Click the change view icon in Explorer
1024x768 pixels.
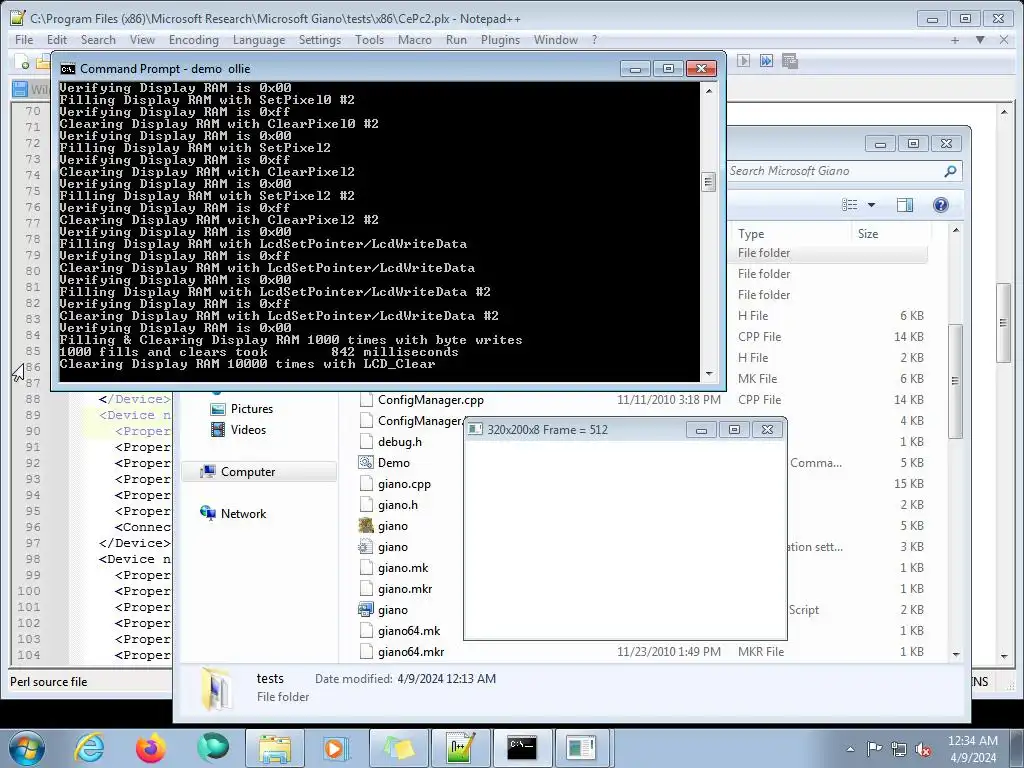(x=850, y=205)
